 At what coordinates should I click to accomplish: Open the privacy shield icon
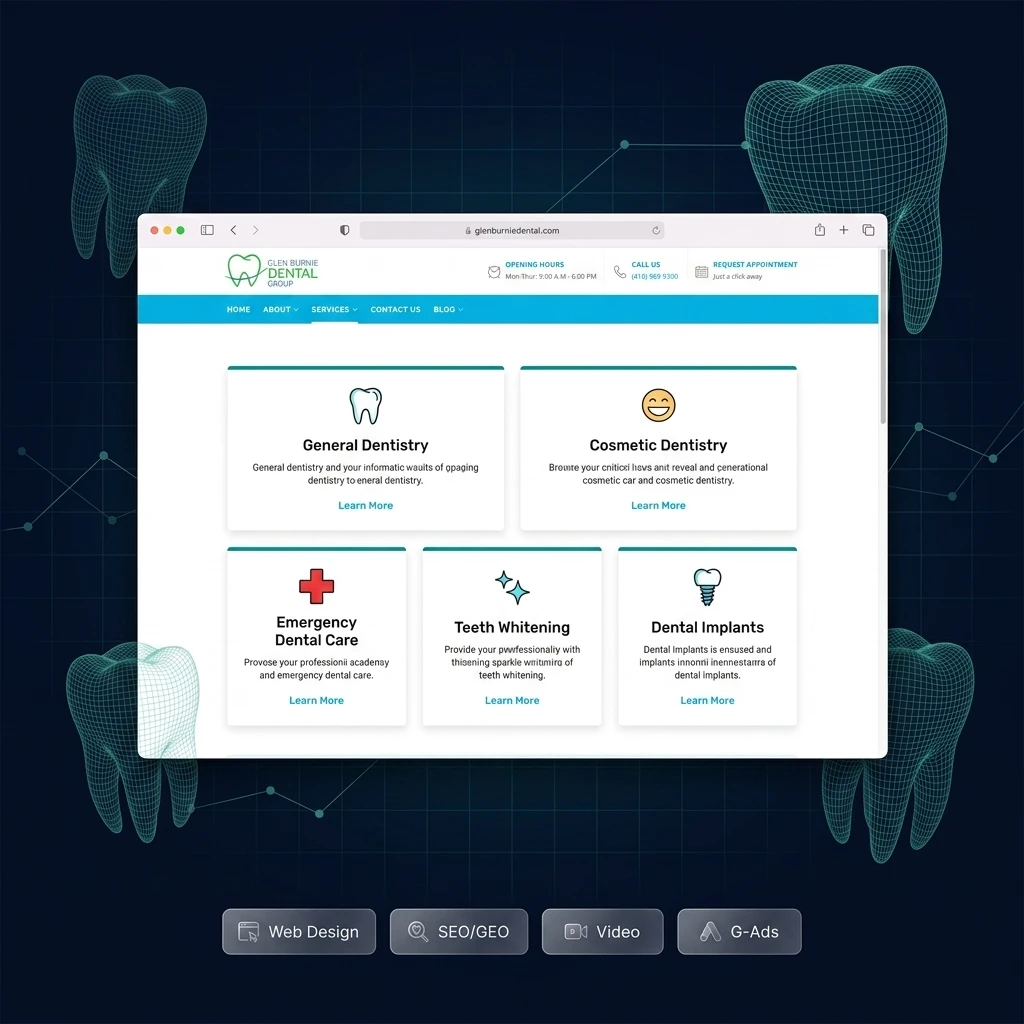(344, 230)
